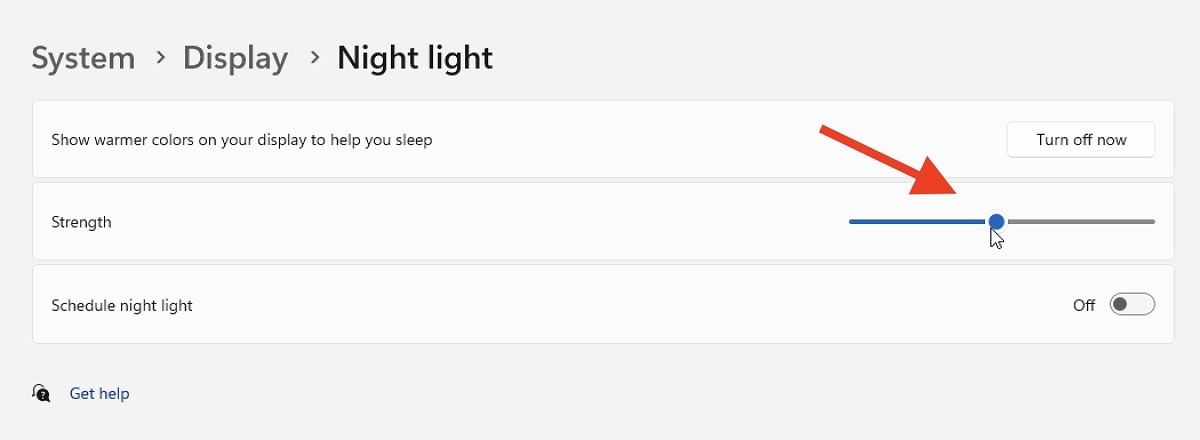Click the blue filled part of Strength slider
1200x440 pixels.
point(915,221)
